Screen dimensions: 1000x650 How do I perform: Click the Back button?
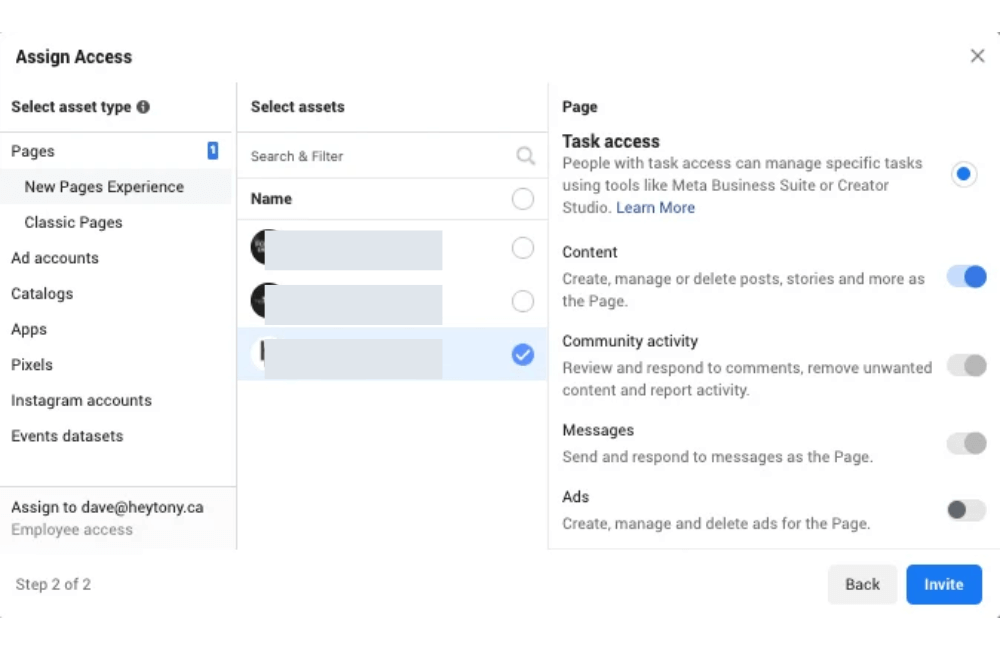point(862,584)
